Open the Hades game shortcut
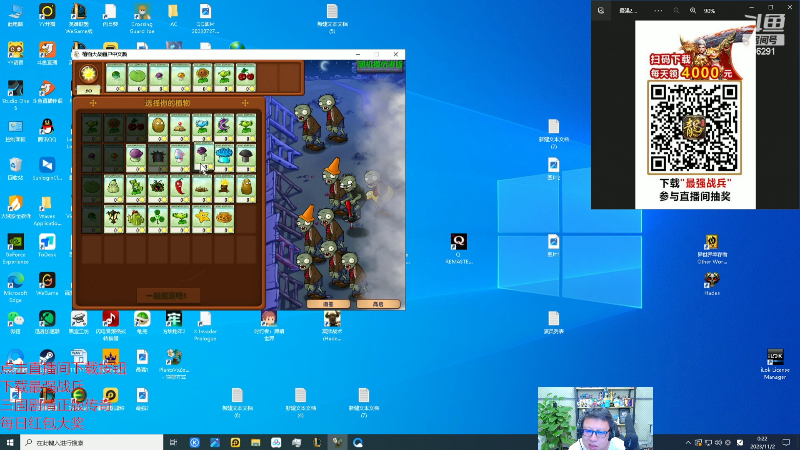 (712, 284)
